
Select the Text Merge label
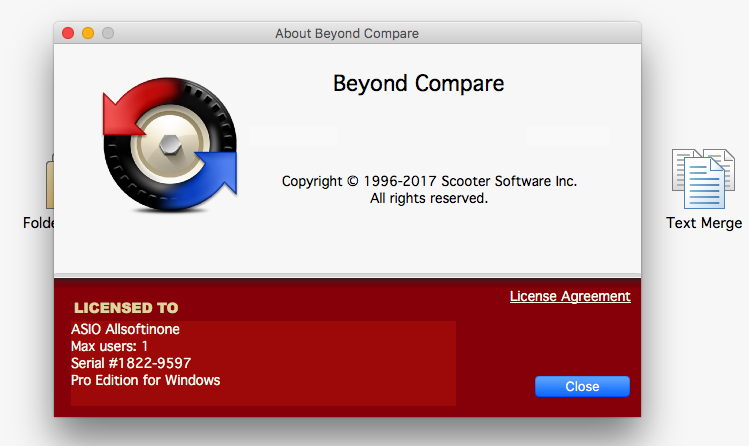pyautogui.click(x=704, y=223)
